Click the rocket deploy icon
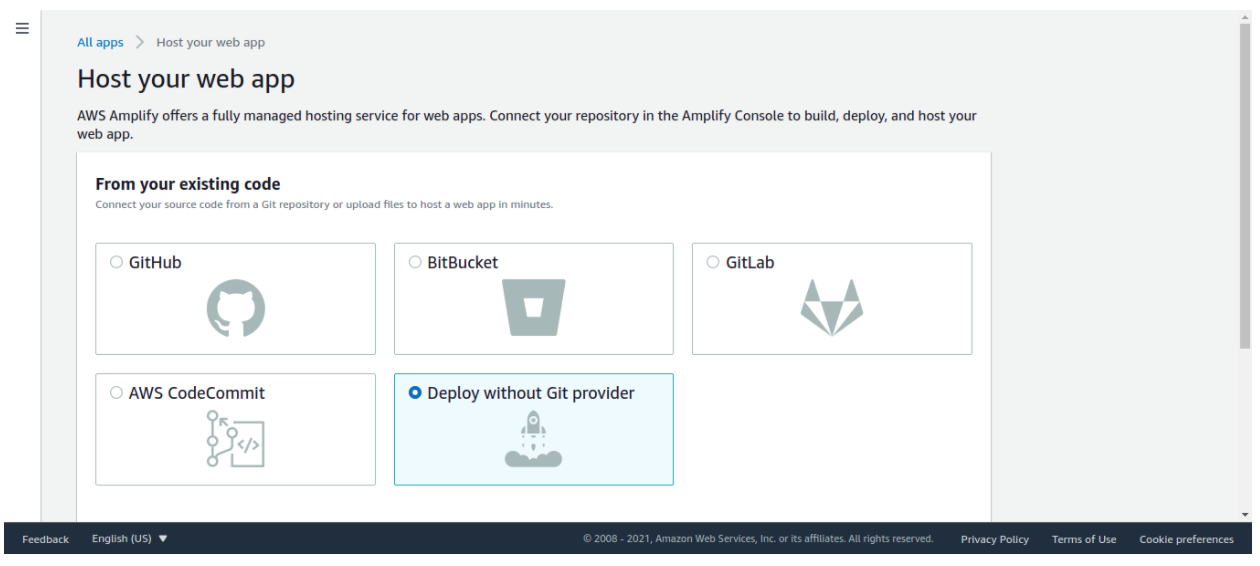 point(534,440)
